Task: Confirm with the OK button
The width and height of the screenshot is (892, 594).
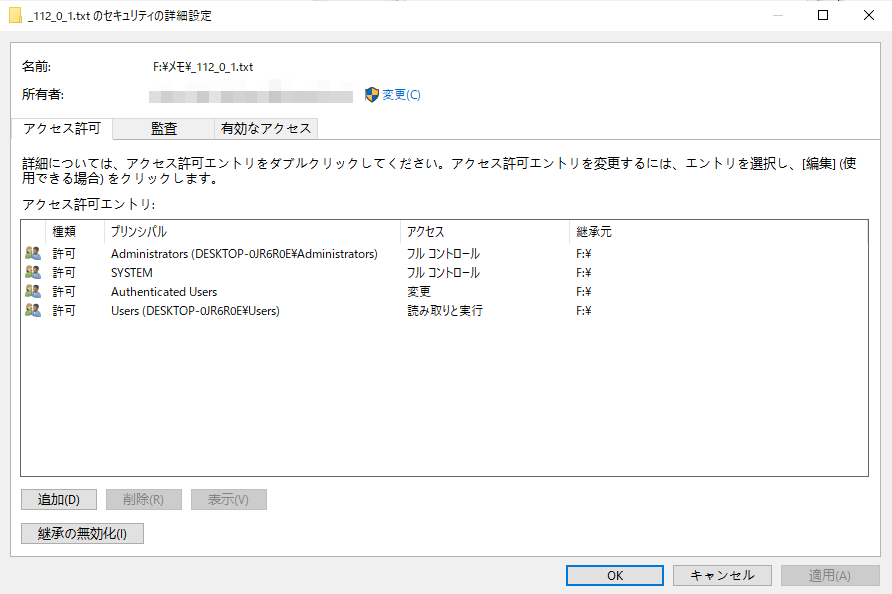Action: pos(615,575)
